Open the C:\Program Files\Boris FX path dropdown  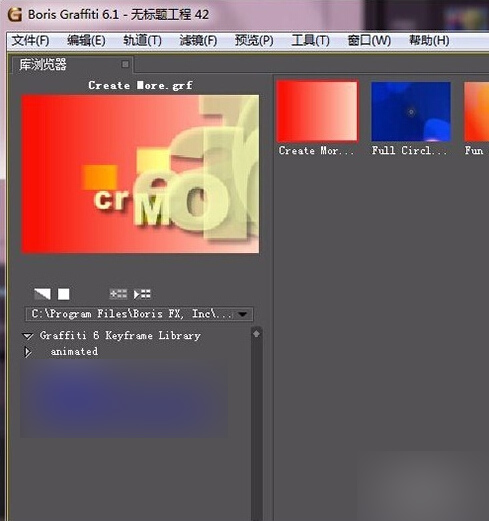pos(139,314)
